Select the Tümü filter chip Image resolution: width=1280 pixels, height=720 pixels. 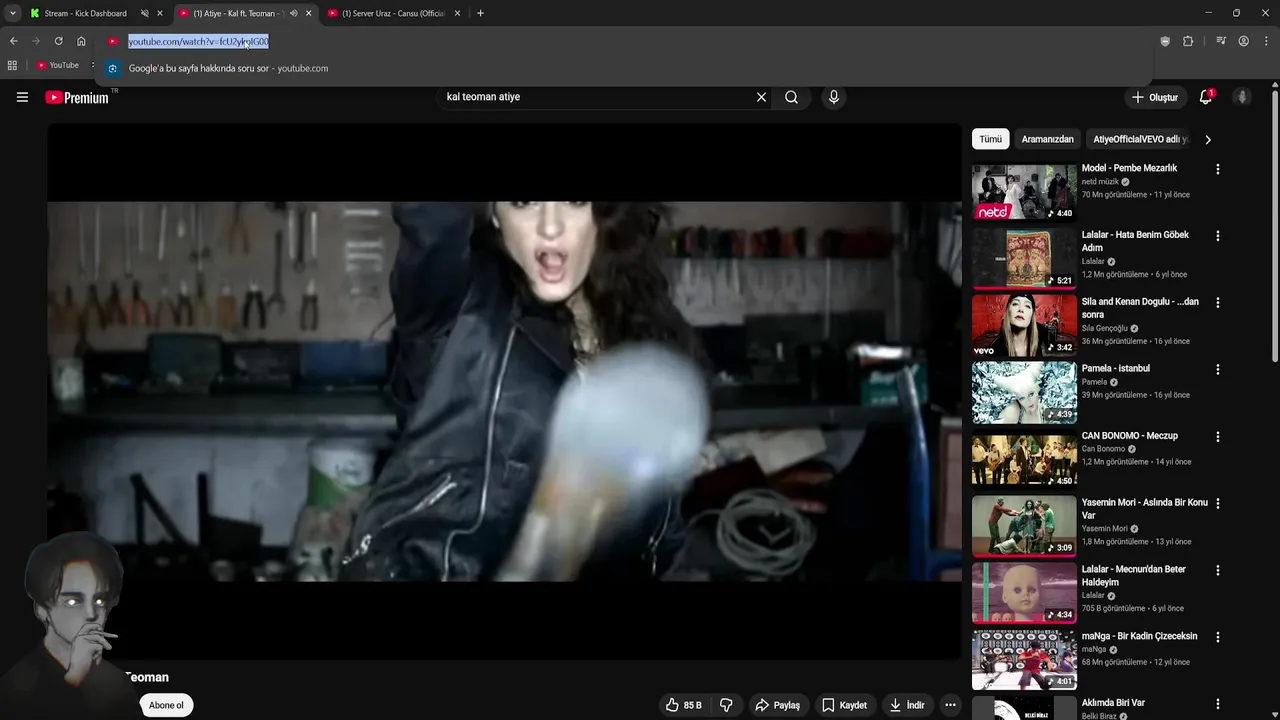pos(990,139)
